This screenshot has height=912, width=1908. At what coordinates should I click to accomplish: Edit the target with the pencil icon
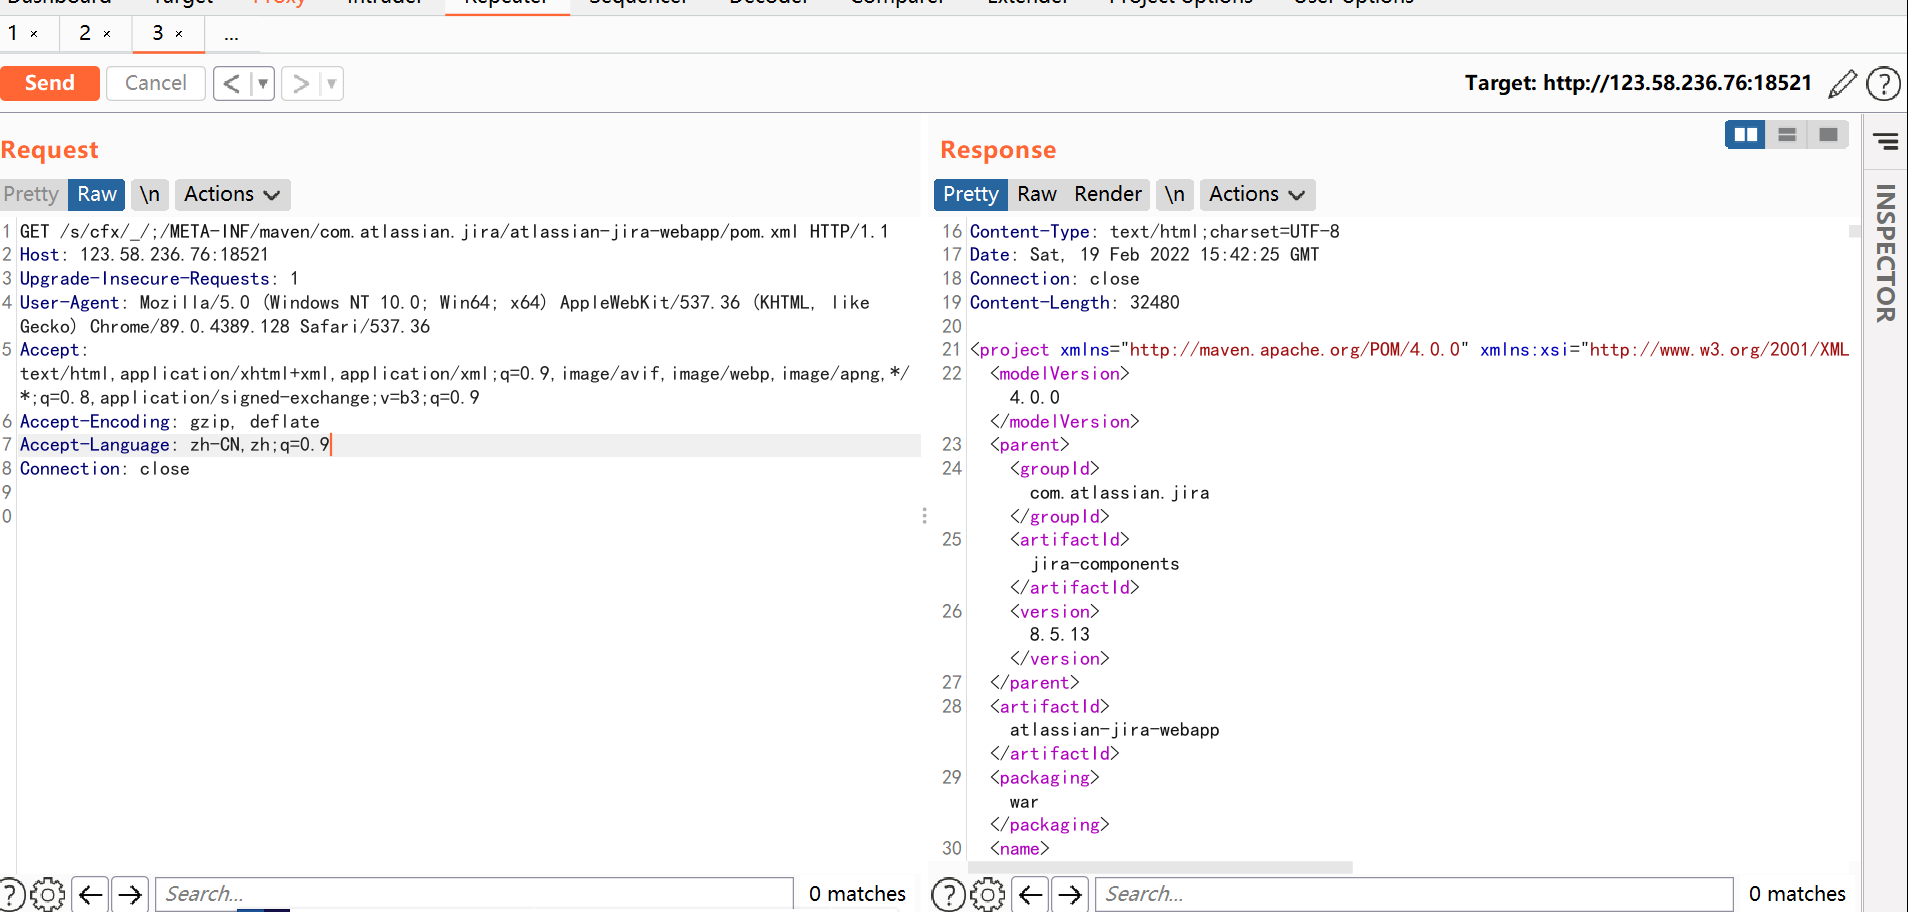(x=1842, y=84)
